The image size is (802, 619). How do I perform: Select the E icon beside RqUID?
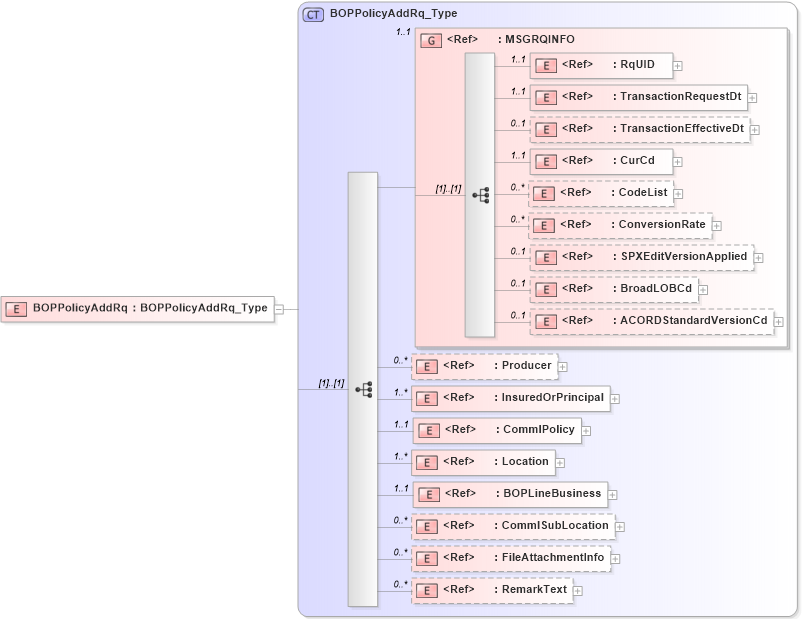(546, 65)
